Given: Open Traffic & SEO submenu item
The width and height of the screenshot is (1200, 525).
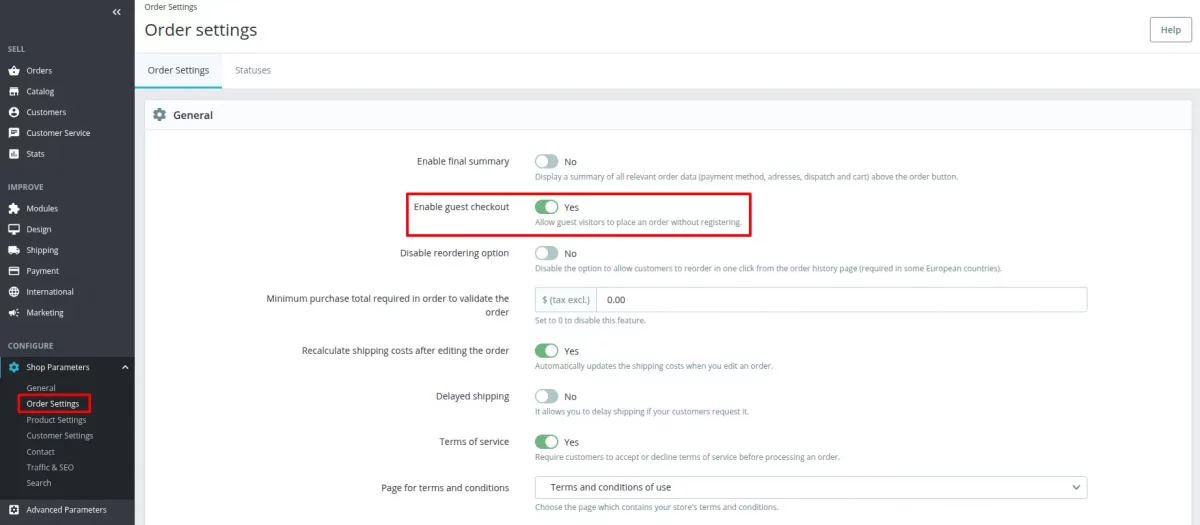Looking at the screenshot, I should 50,468.
